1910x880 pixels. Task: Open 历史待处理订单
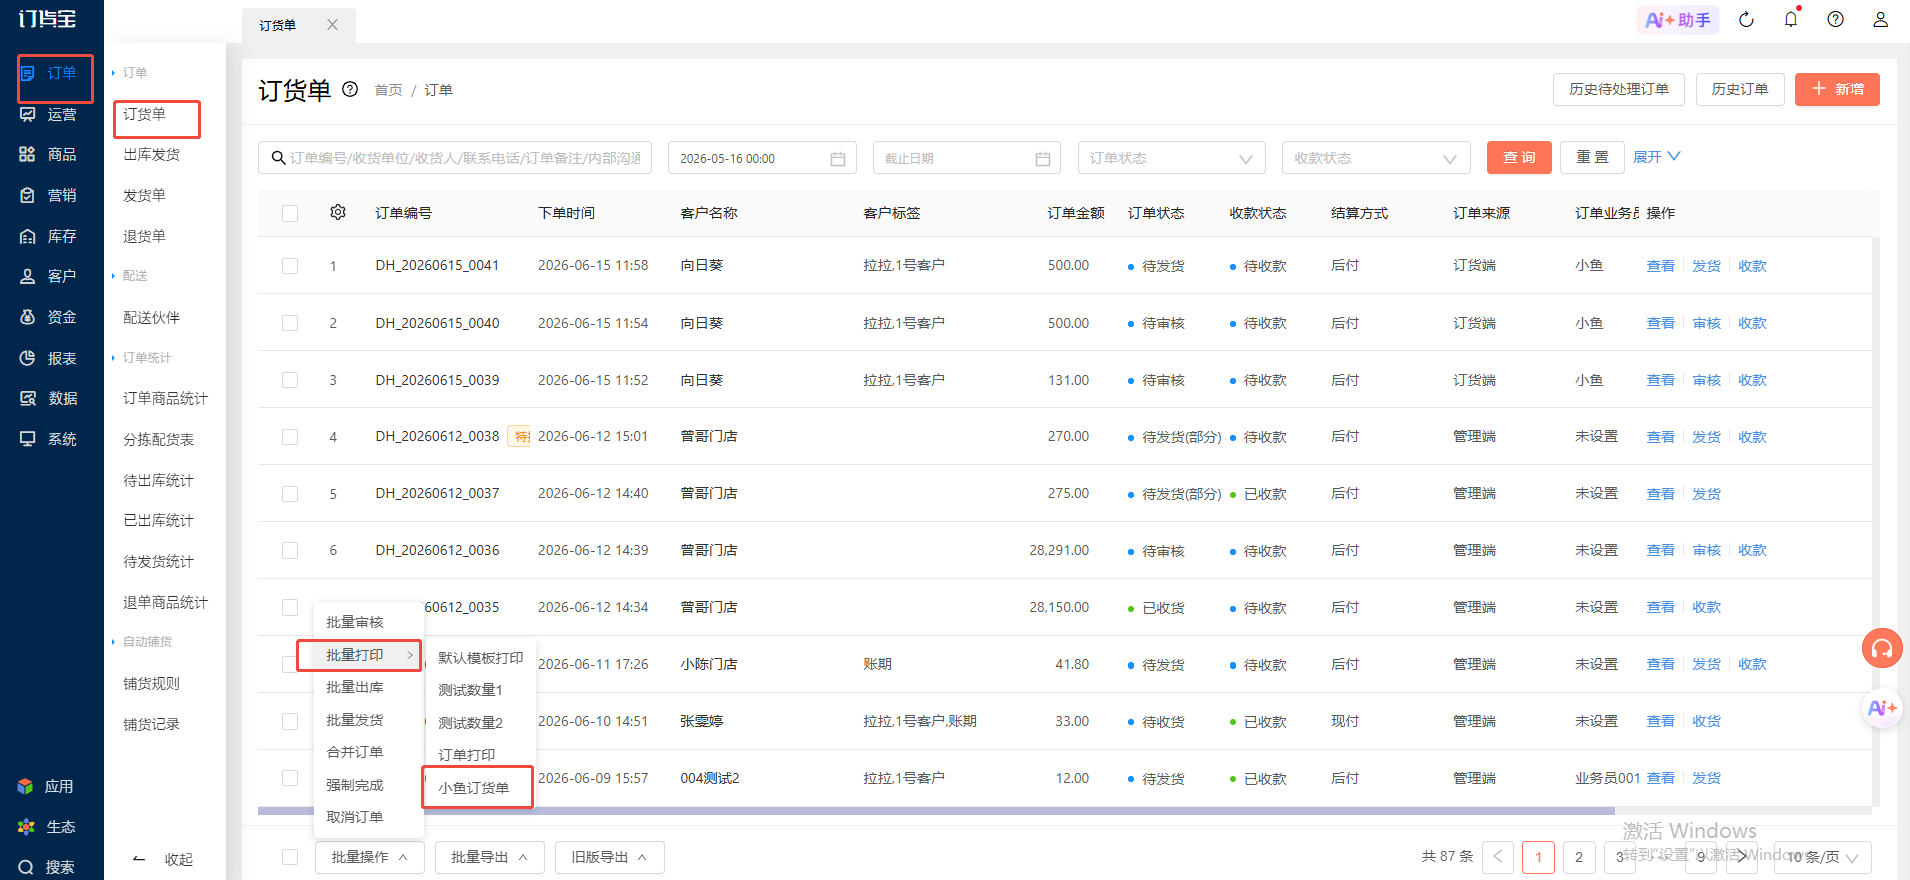[x=1619, y=89]
